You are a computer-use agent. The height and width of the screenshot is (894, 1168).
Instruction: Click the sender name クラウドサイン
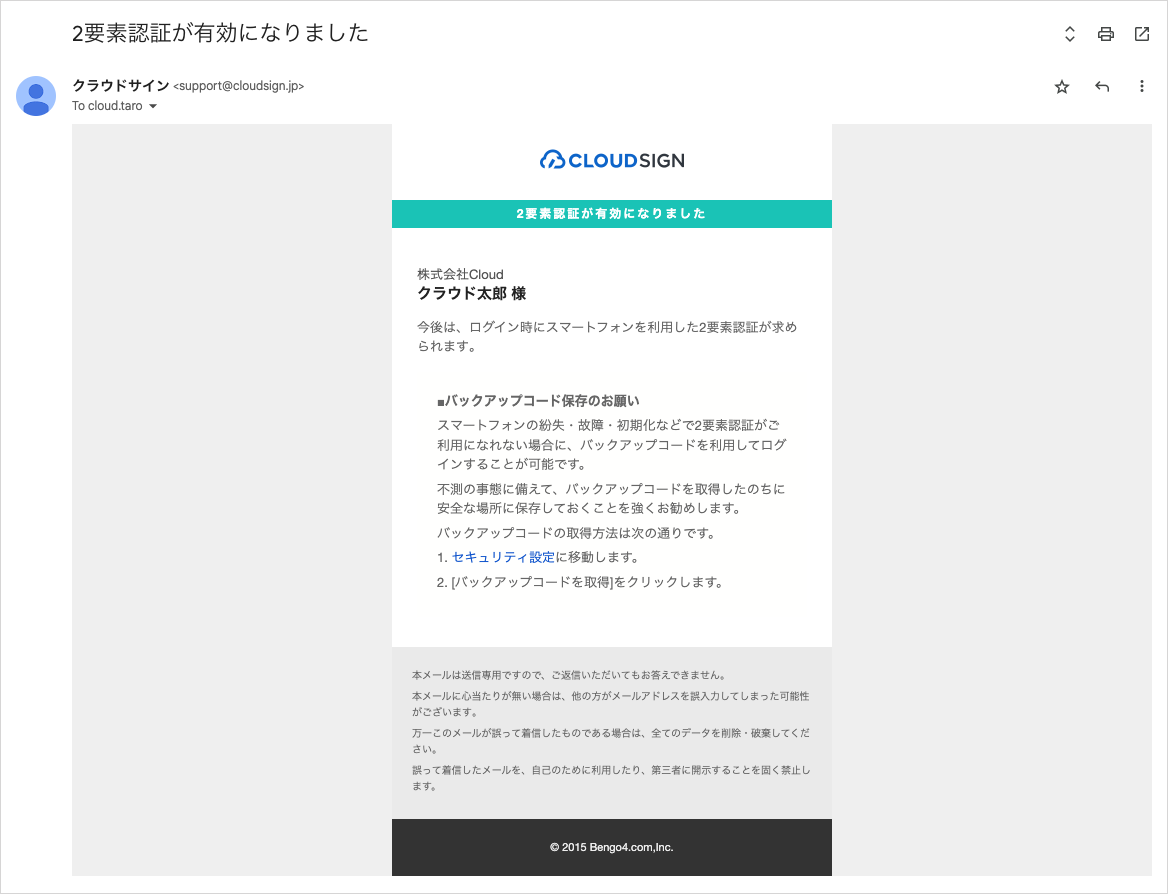pos(121,86)
